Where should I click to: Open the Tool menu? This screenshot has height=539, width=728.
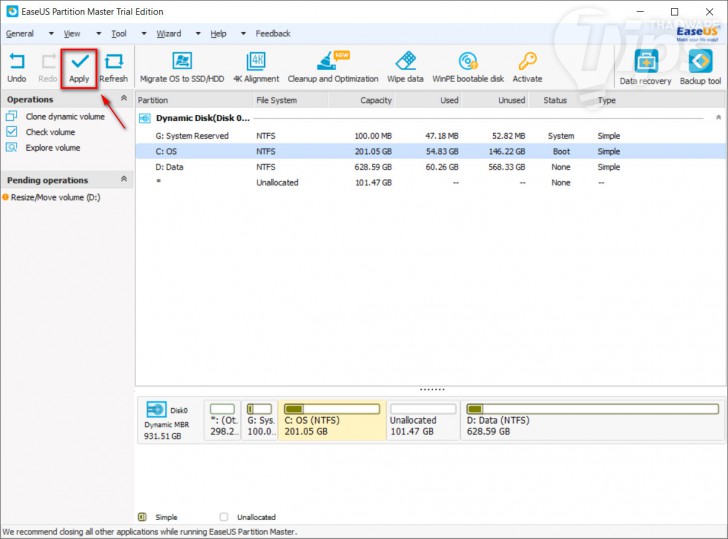pyautogui.click(x=119, y=33)
